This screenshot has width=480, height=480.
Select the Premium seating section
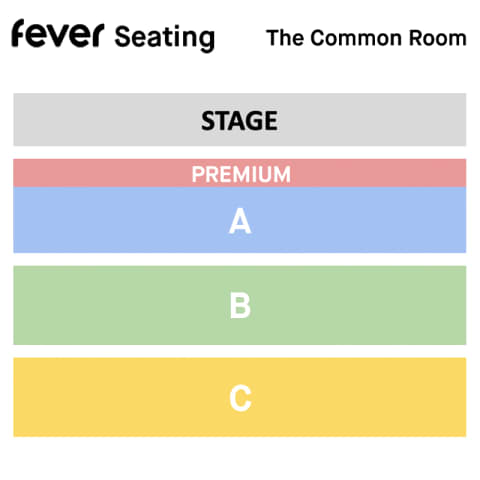(x=240, y=173)
